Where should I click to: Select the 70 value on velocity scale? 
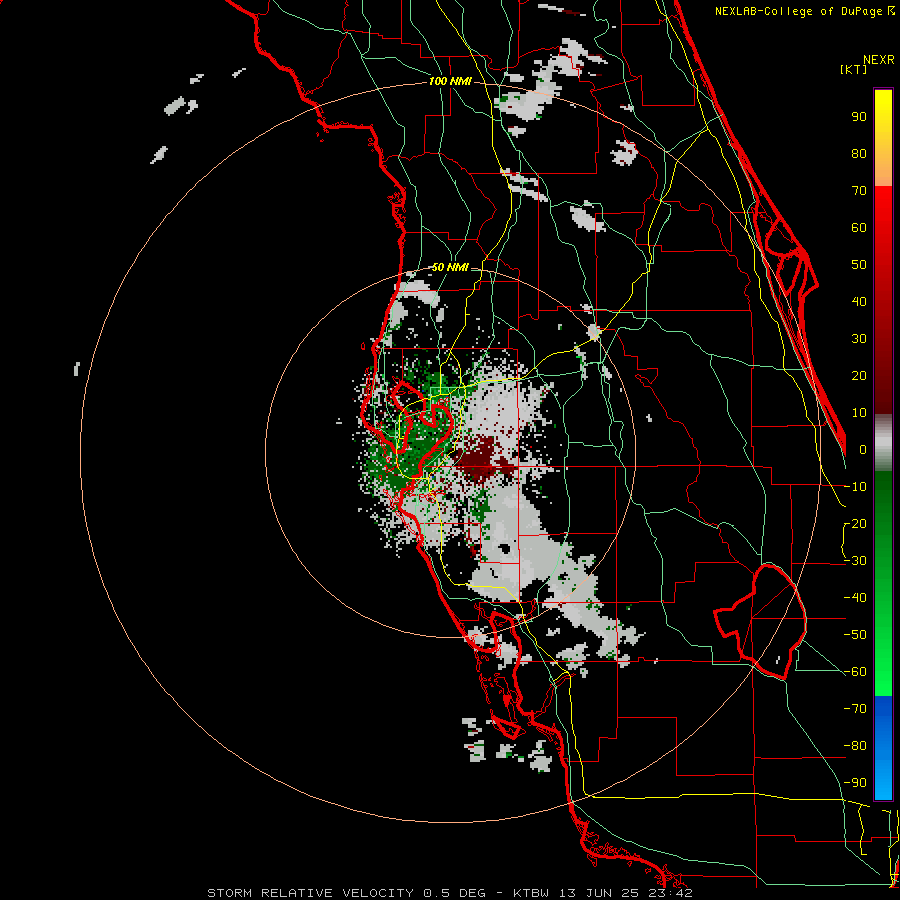click(x=859, y=191)
